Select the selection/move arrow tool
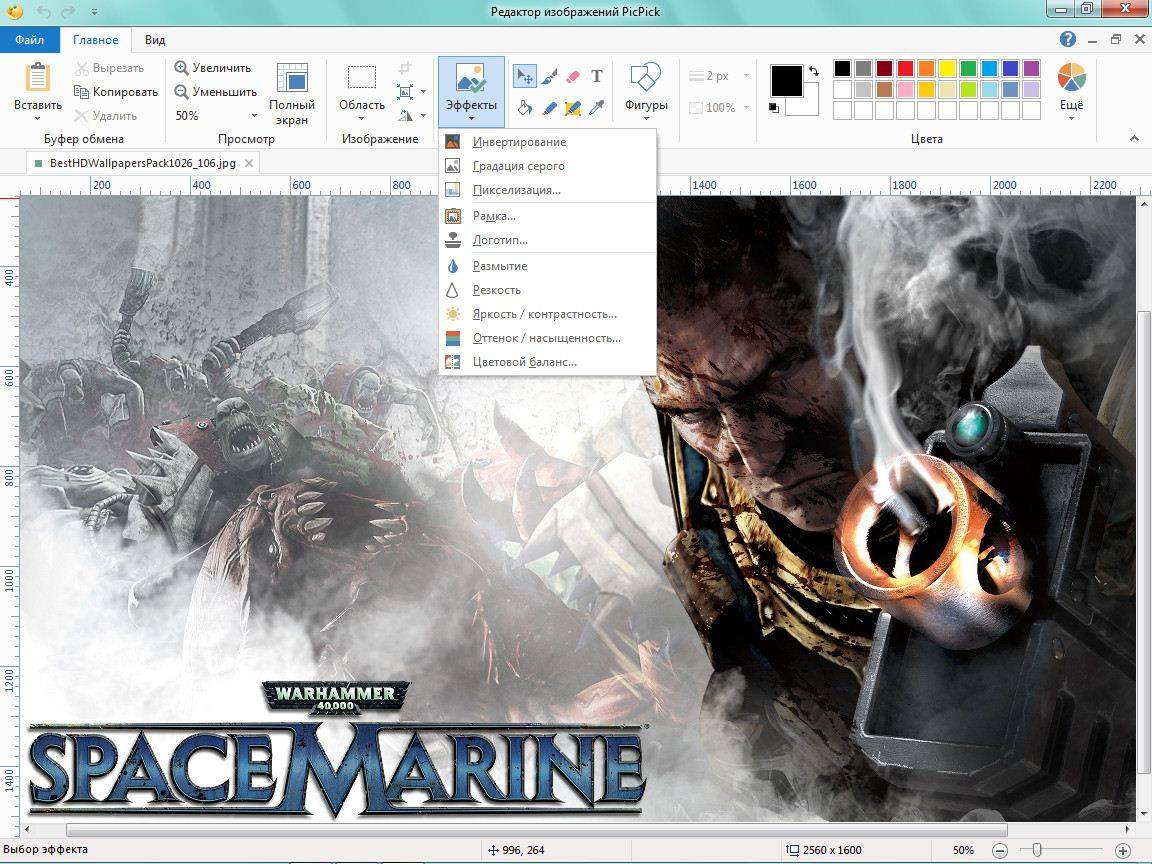 tap(525, 76)
